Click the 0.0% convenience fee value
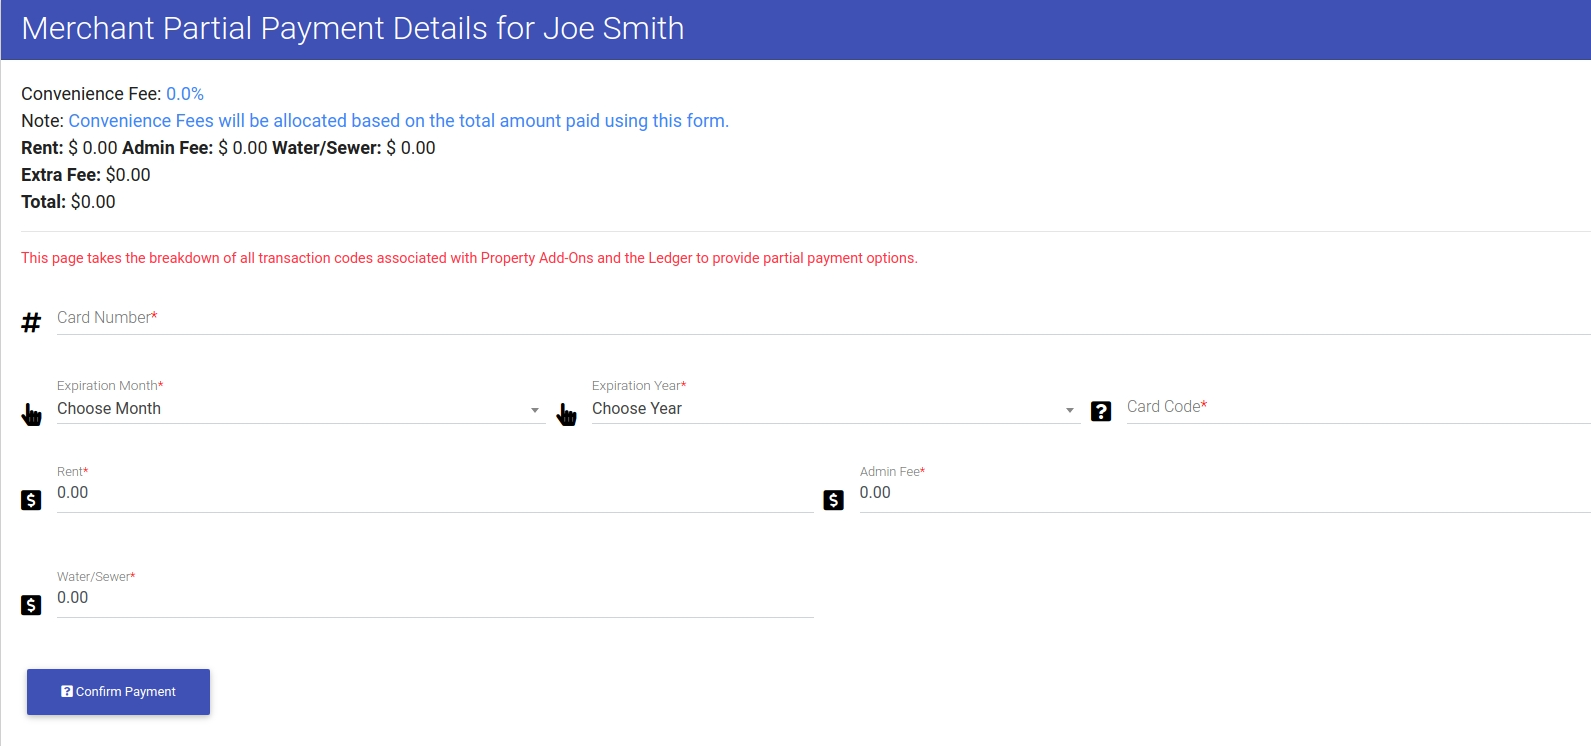The width and height of the screenshot is (1591, 746). tap(185, 94)
